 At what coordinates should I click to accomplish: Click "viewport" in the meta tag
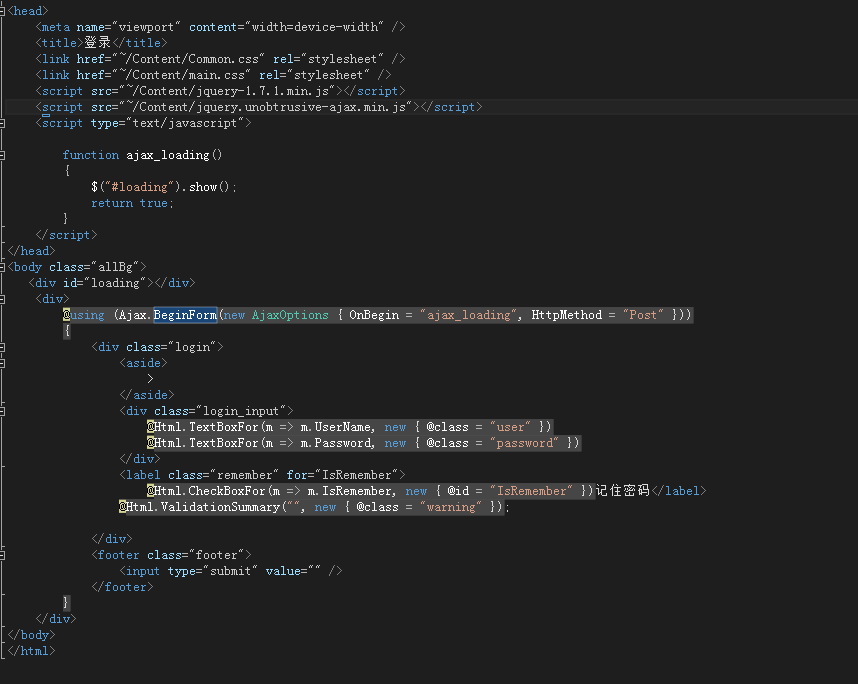(x=146, y=27)
